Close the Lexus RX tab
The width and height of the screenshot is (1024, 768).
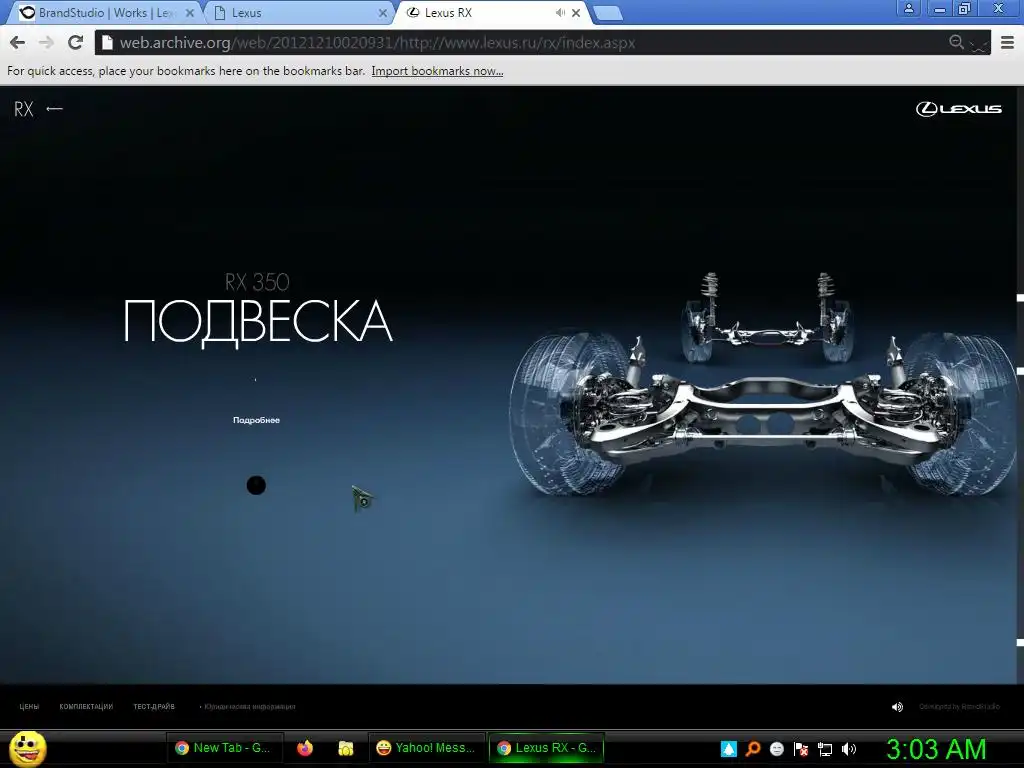pyautogui.click(x=576, y=13)
